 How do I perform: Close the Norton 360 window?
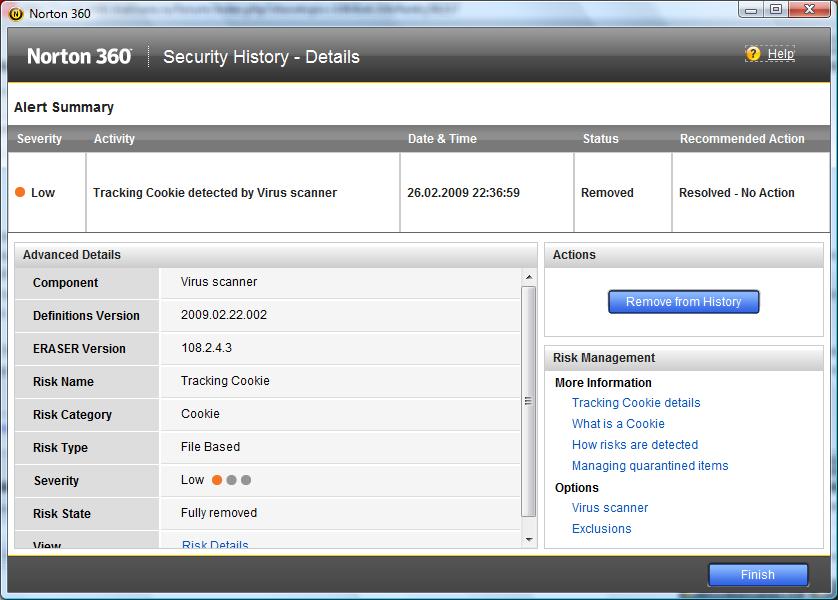pos(809,10)
